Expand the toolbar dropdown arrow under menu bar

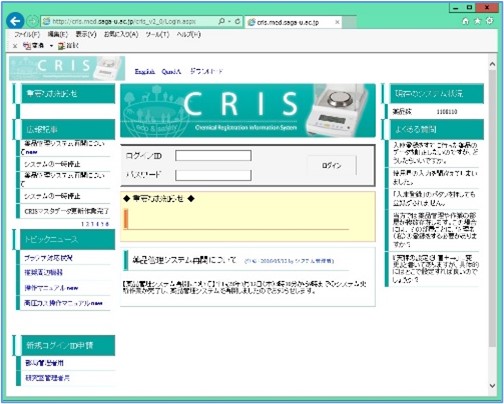[x=51, y=46]
